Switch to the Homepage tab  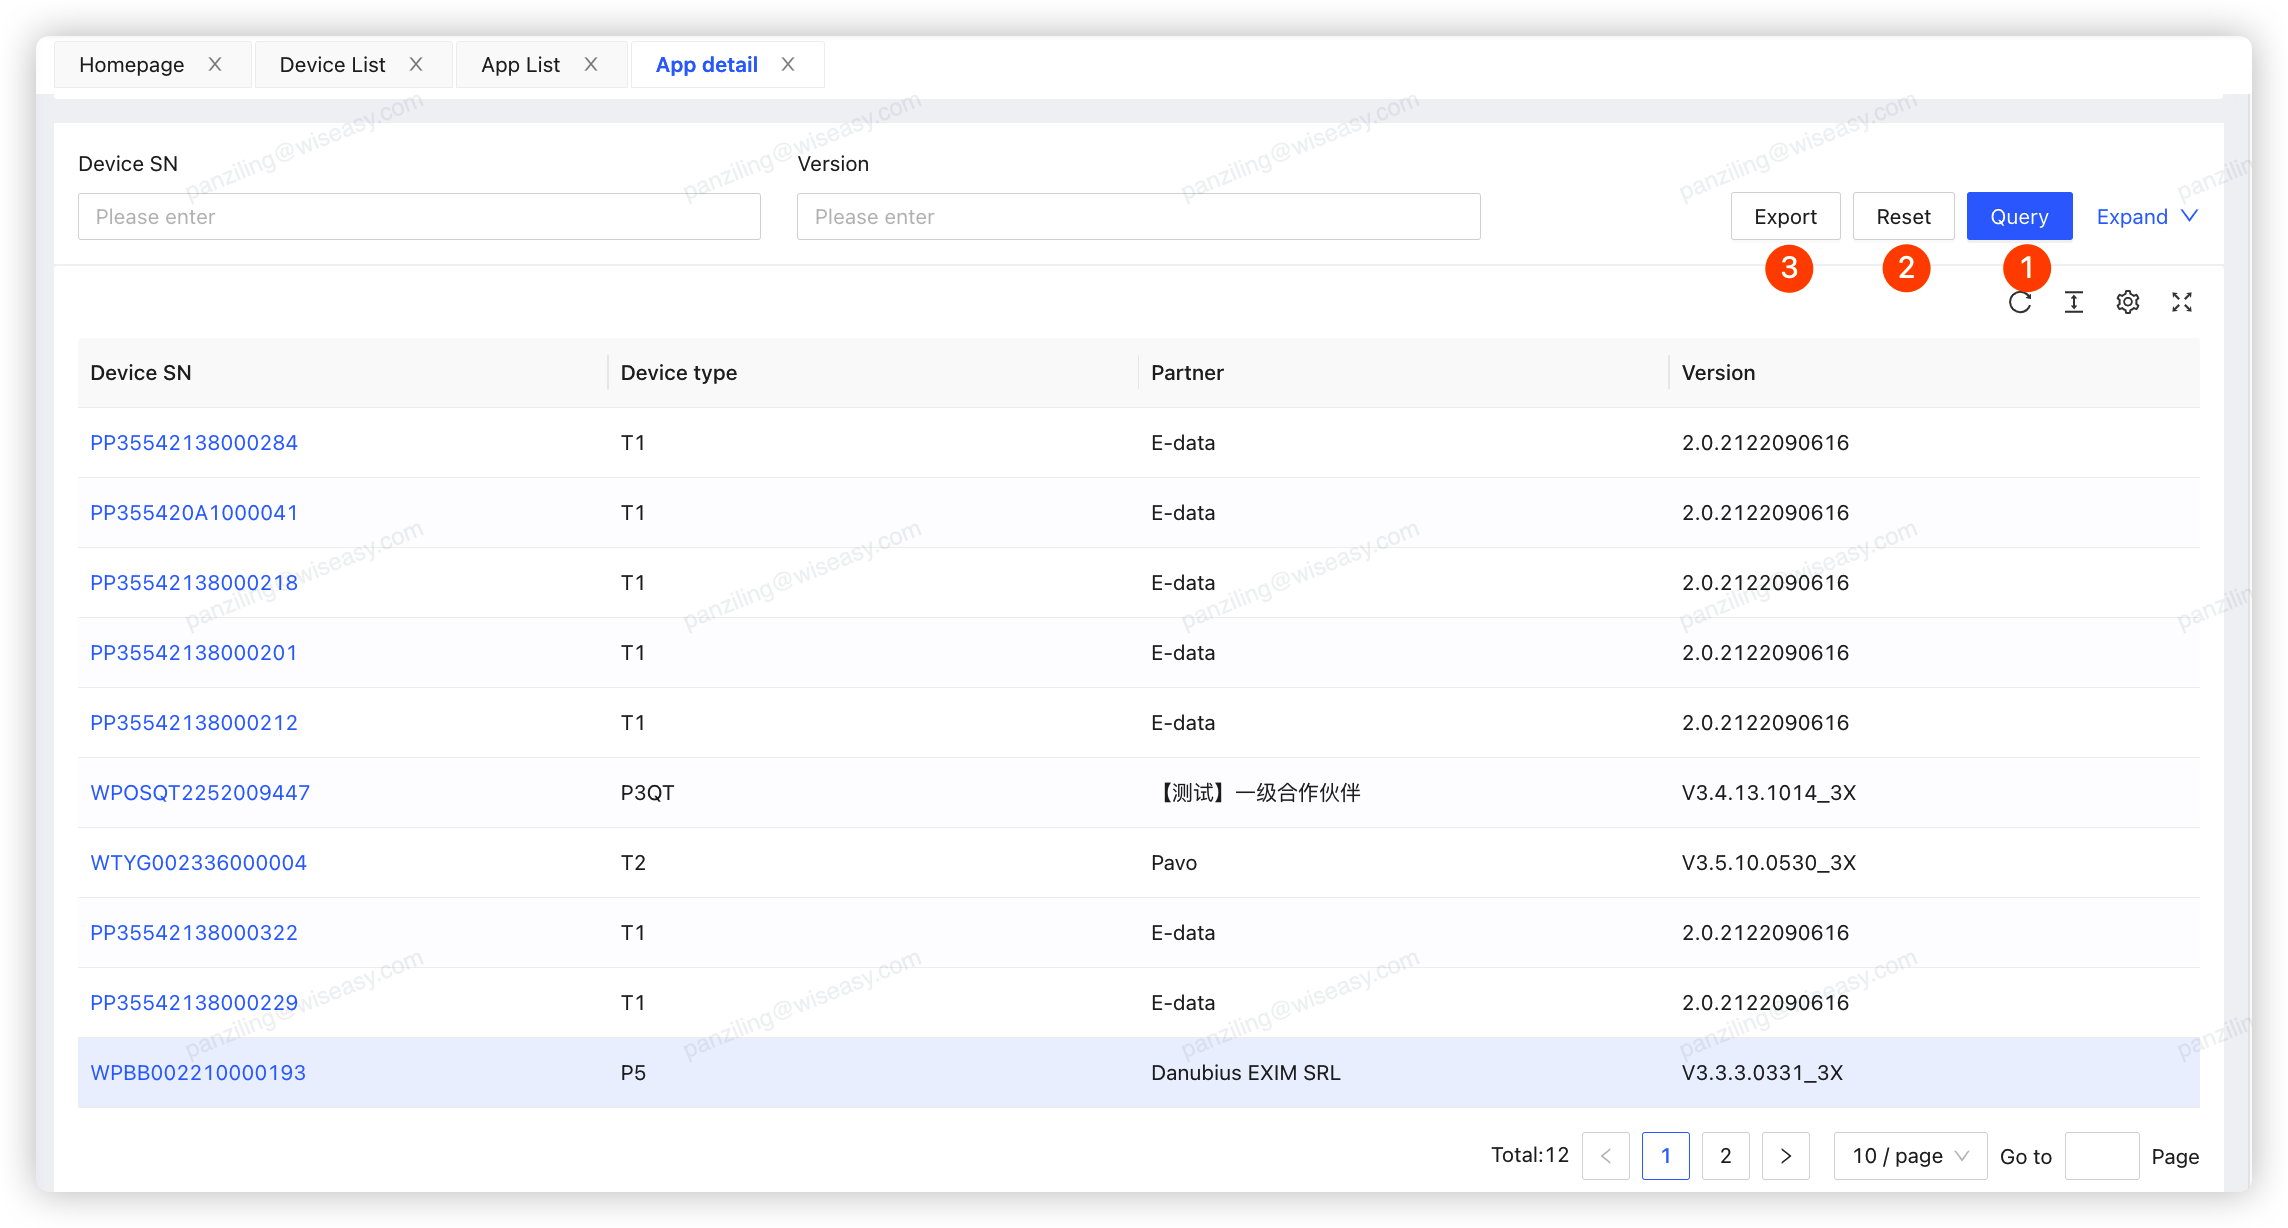132,63
